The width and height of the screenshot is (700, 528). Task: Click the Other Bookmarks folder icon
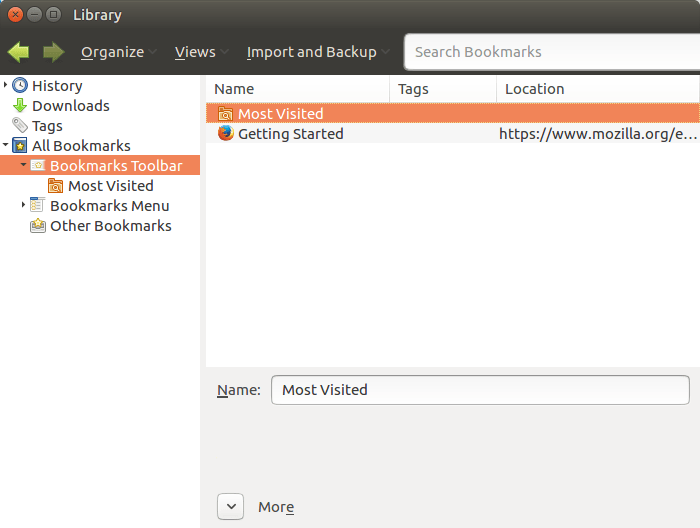click(38, 225)
